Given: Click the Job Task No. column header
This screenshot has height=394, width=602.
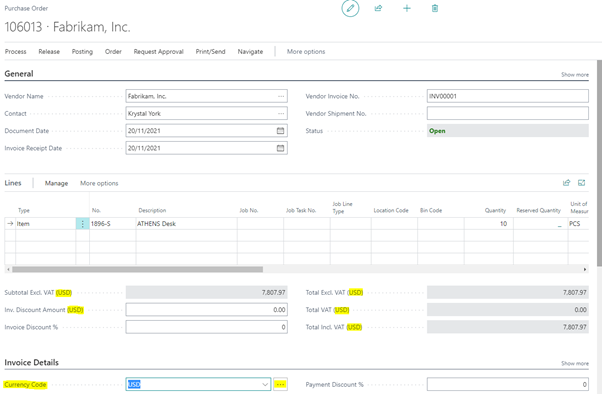Looking at the screenshot, I should tap(301, 210).
